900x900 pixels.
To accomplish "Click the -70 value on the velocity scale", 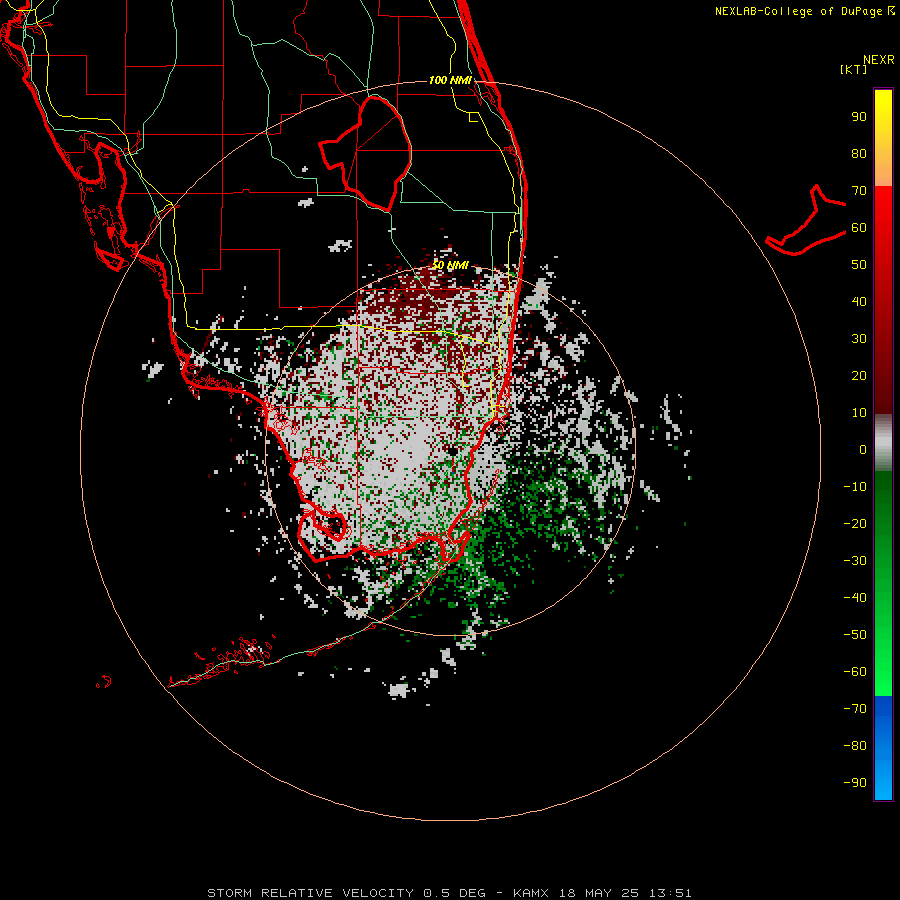I will (x=855, y=708).
